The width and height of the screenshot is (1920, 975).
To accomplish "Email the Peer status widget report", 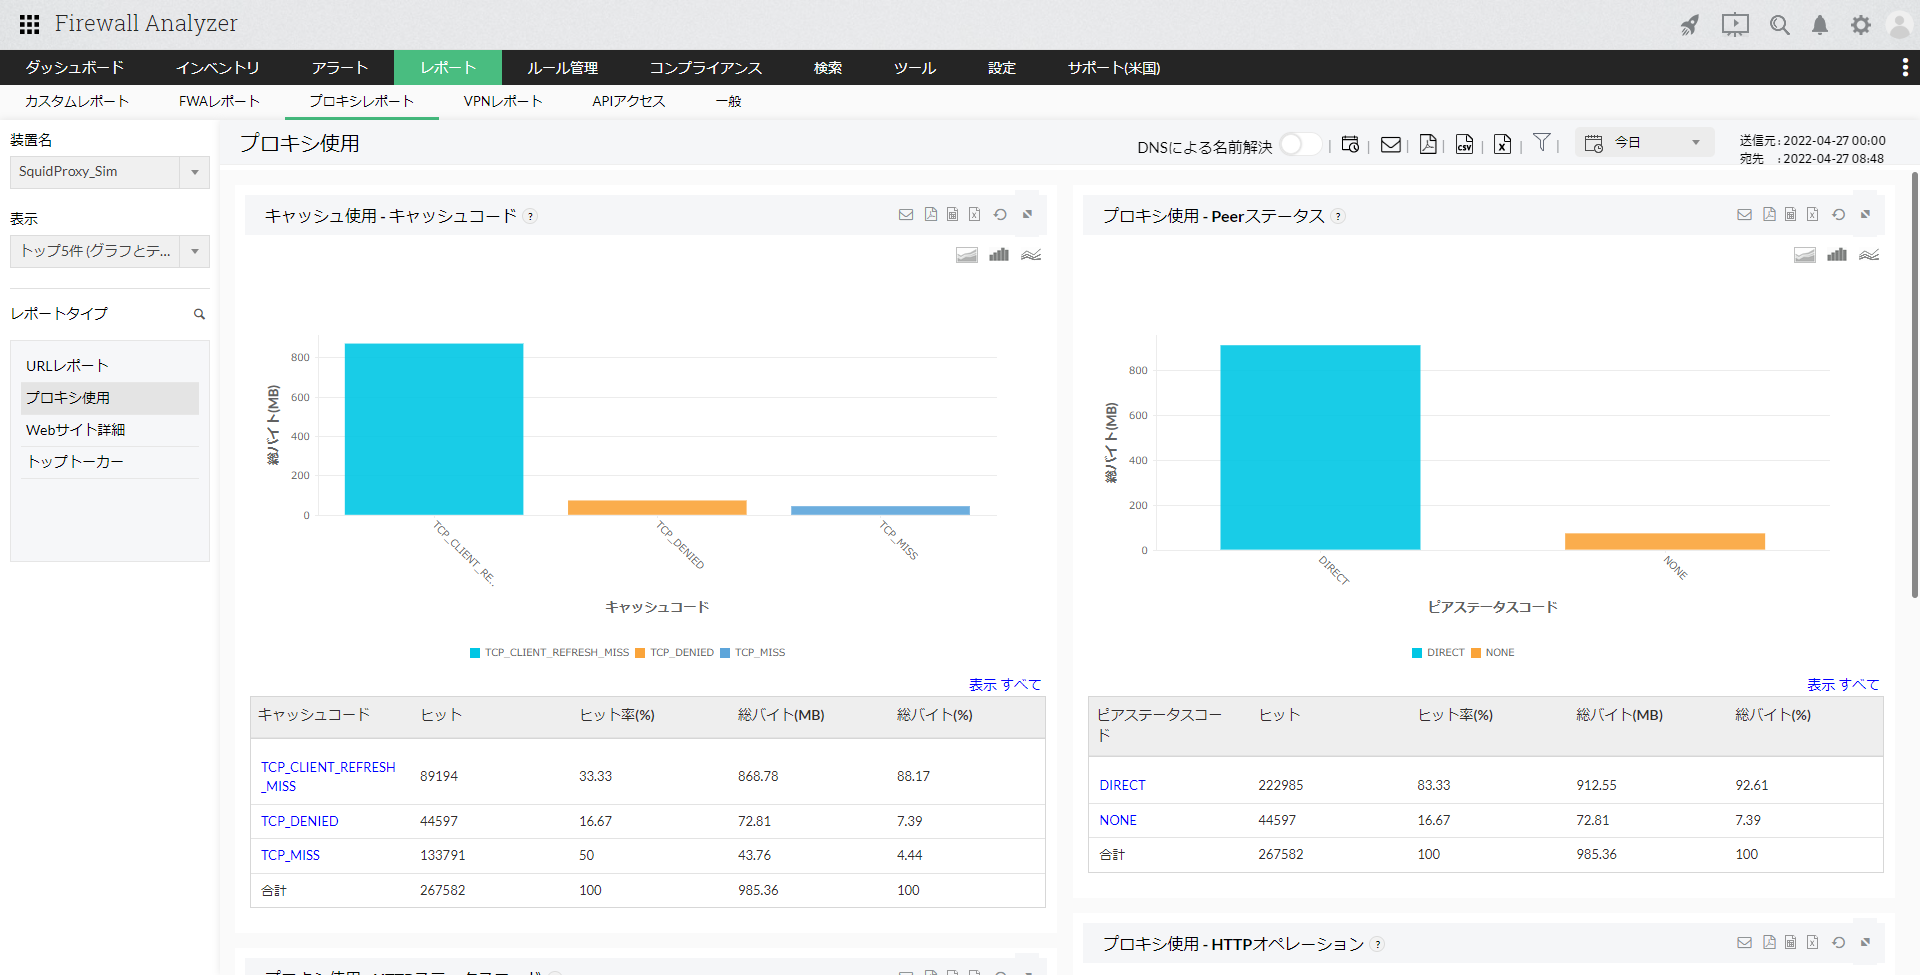I will (x=1744, y=215).
